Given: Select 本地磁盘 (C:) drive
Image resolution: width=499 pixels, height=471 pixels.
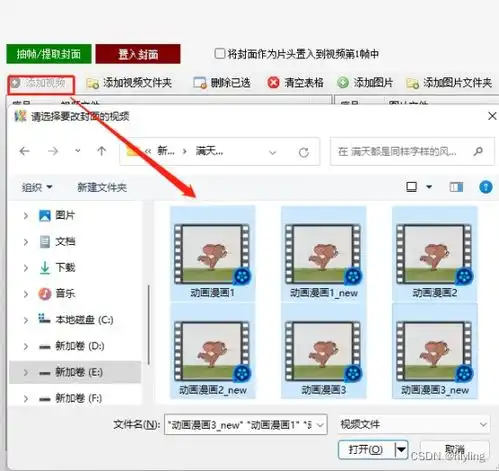Looking at the screenshot, I should pos(84,320).
